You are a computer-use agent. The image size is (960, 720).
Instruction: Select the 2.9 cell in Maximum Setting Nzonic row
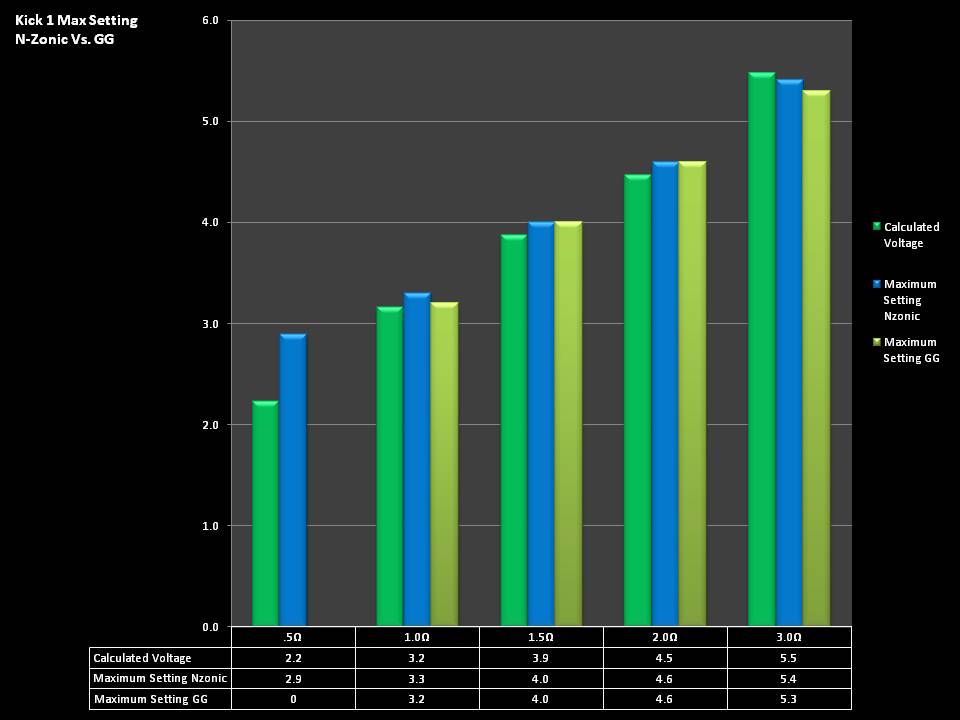point(293,679)
